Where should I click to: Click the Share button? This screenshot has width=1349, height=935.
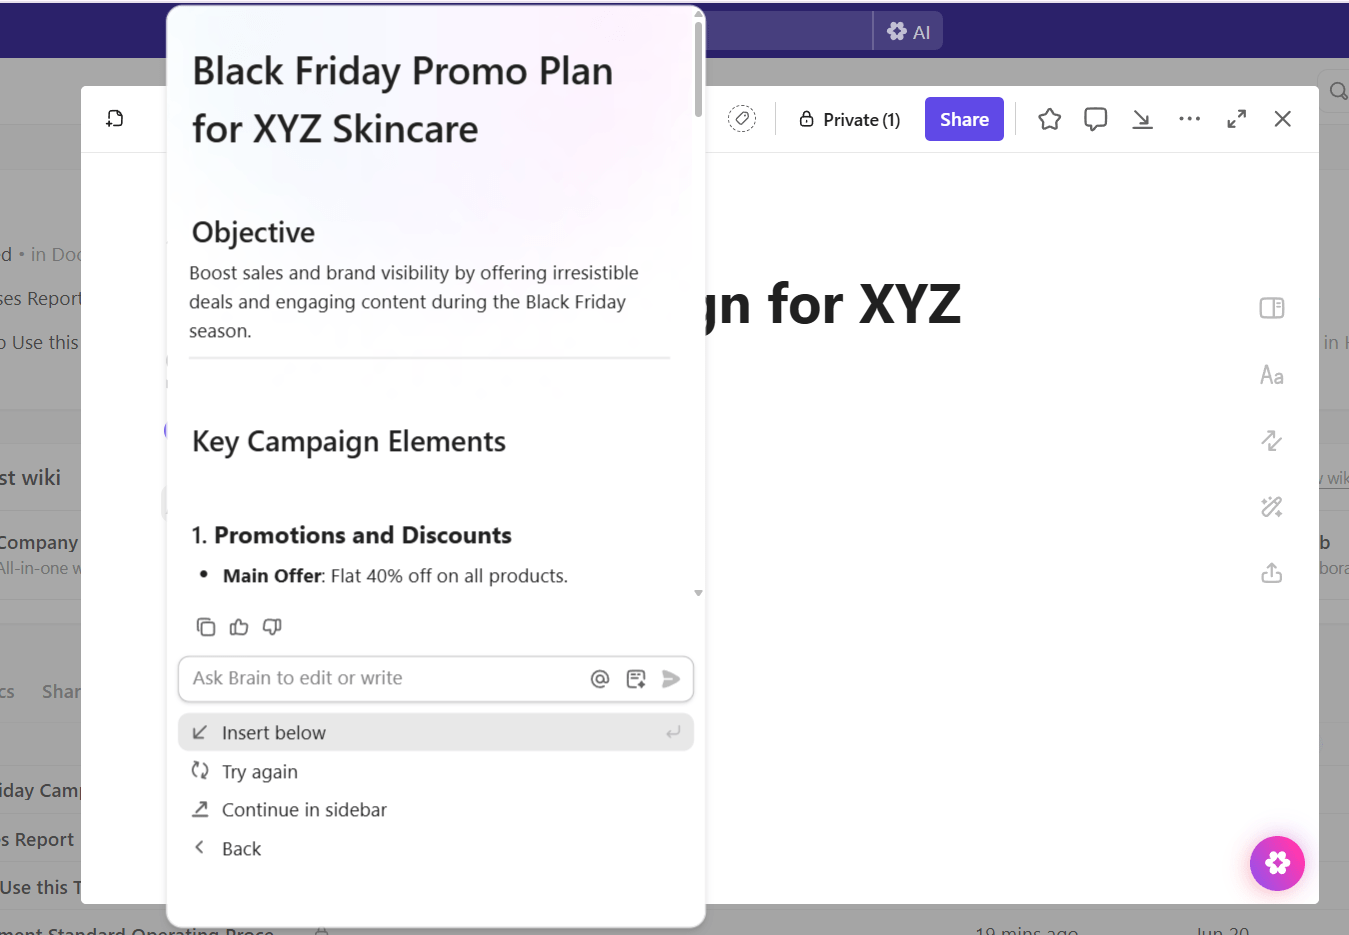(963, 119)
